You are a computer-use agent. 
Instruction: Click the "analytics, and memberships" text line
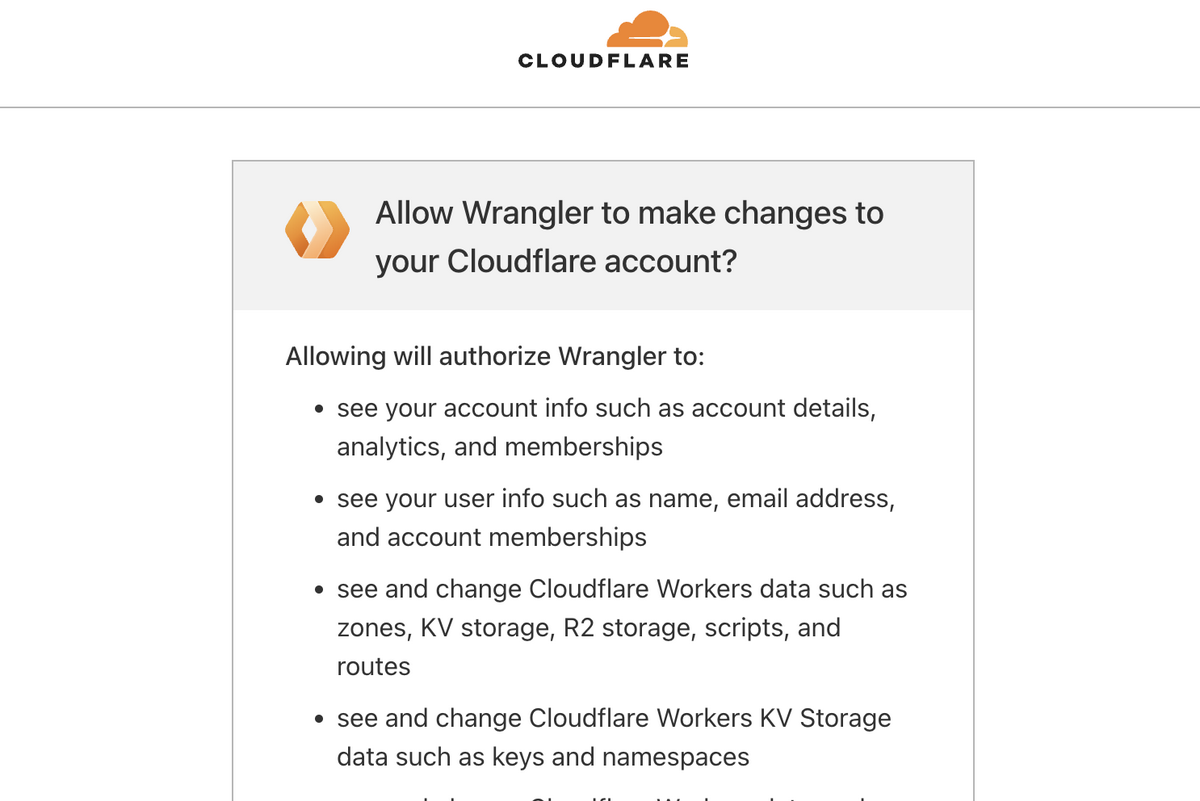500,447
